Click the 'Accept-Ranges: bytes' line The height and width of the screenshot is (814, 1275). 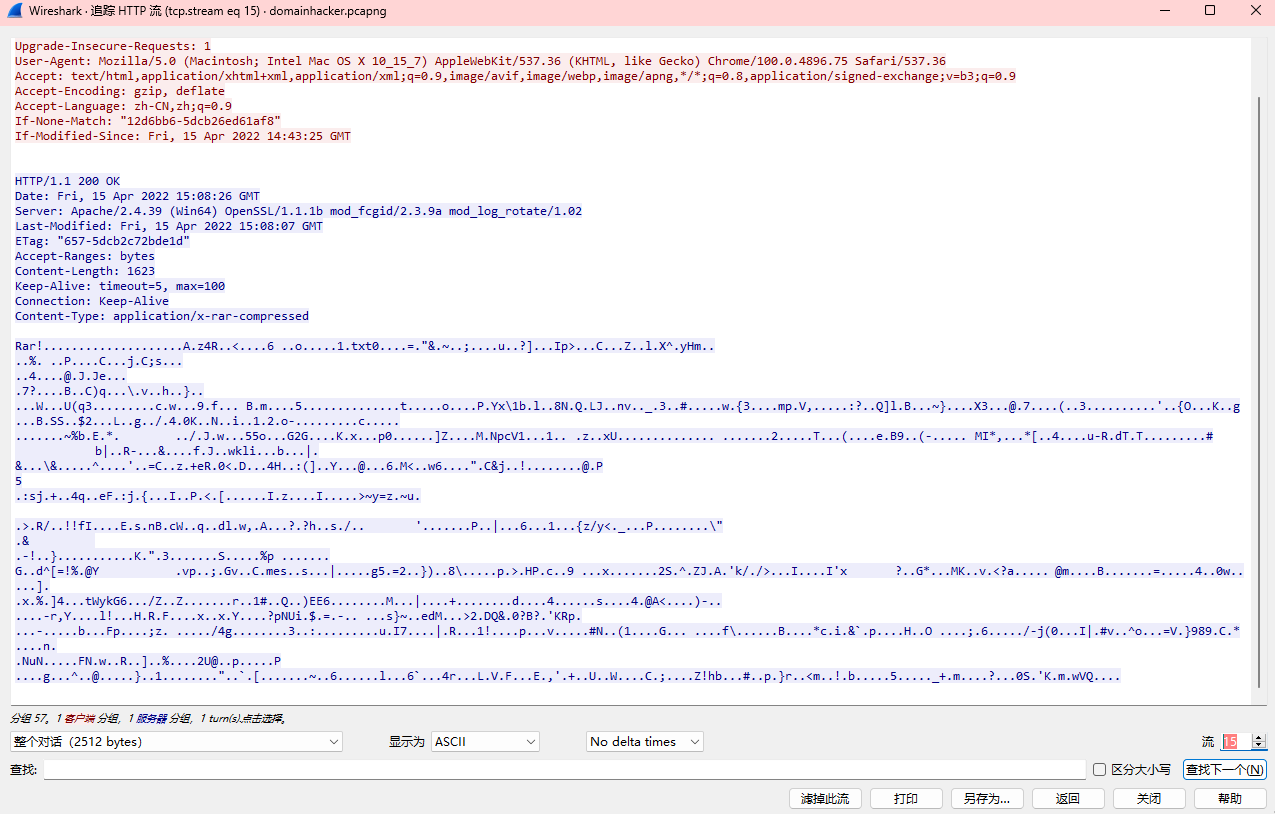tap(85, 256)
